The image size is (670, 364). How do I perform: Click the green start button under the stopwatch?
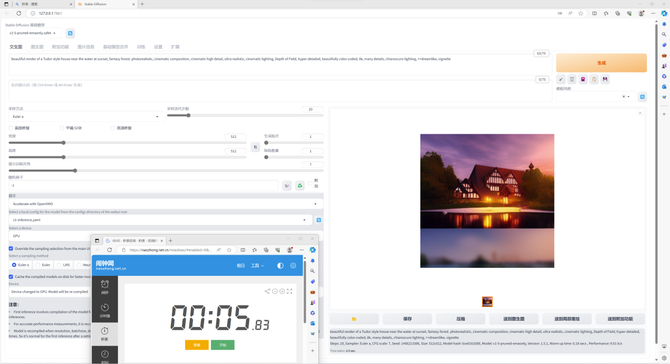[x=223, y=345]
